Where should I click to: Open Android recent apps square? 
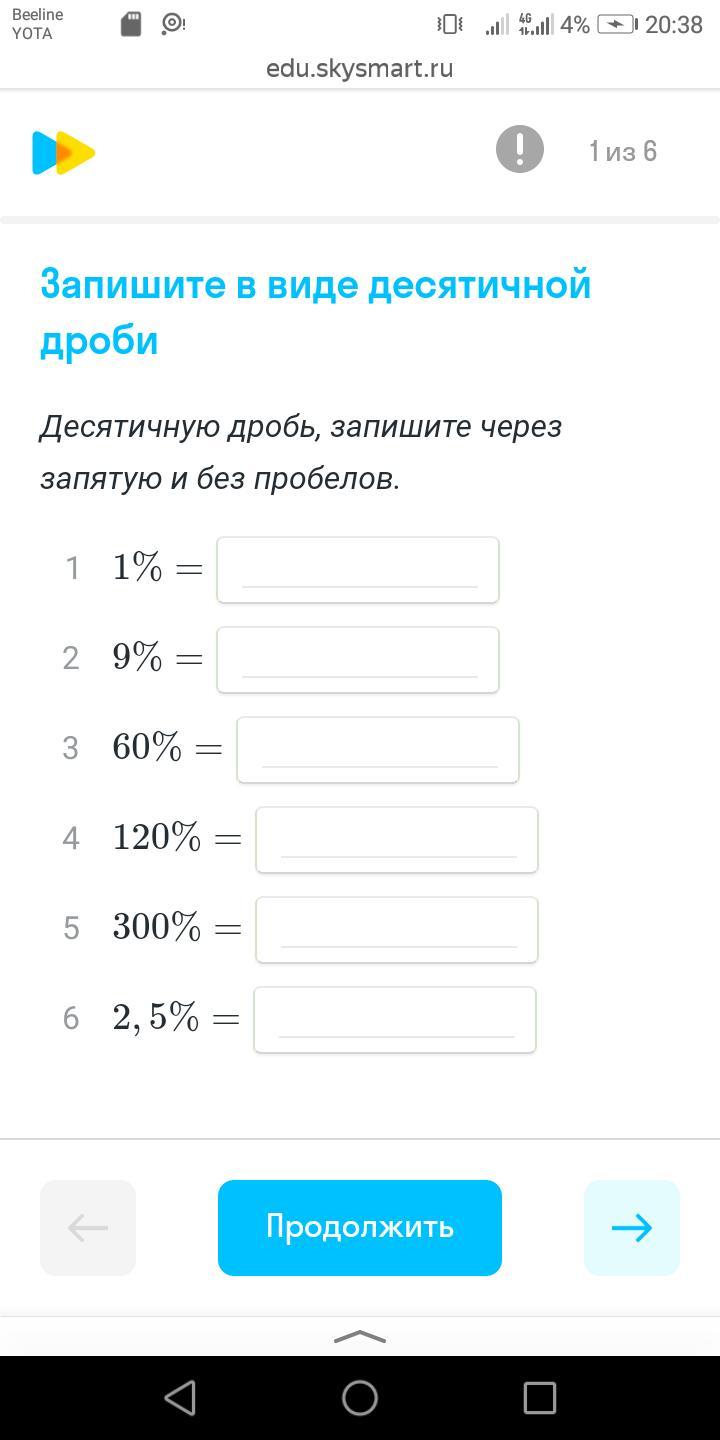[540, 1397]
